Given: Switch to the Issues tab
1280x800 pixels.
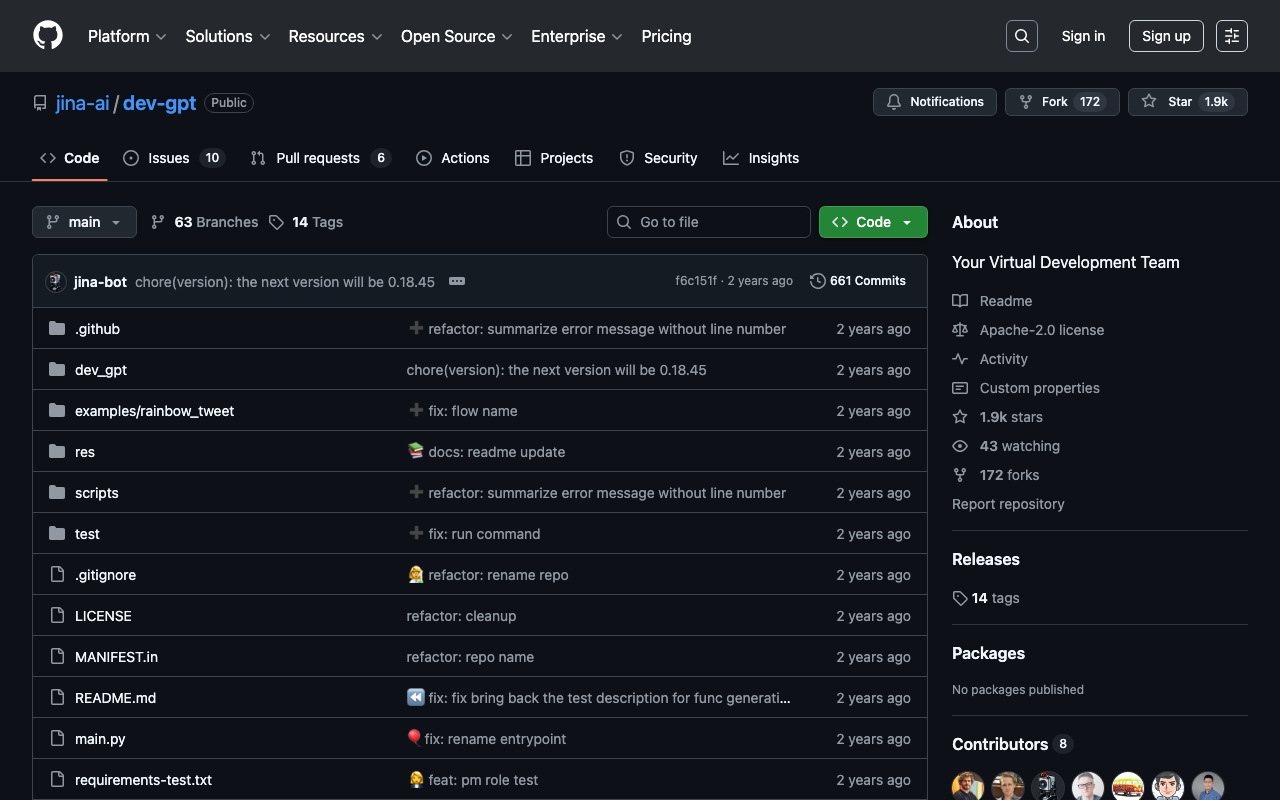Looking at the screenshot, I should 168,158.
